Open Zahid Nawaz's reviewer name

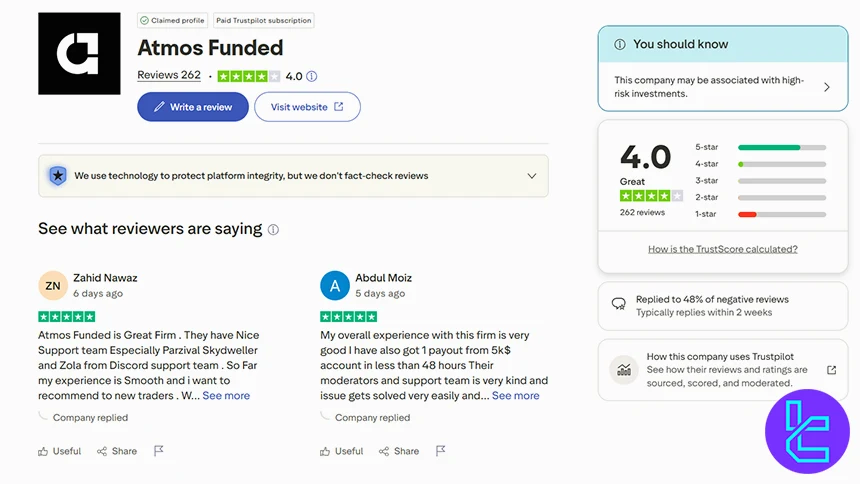(x=105, y=278)
